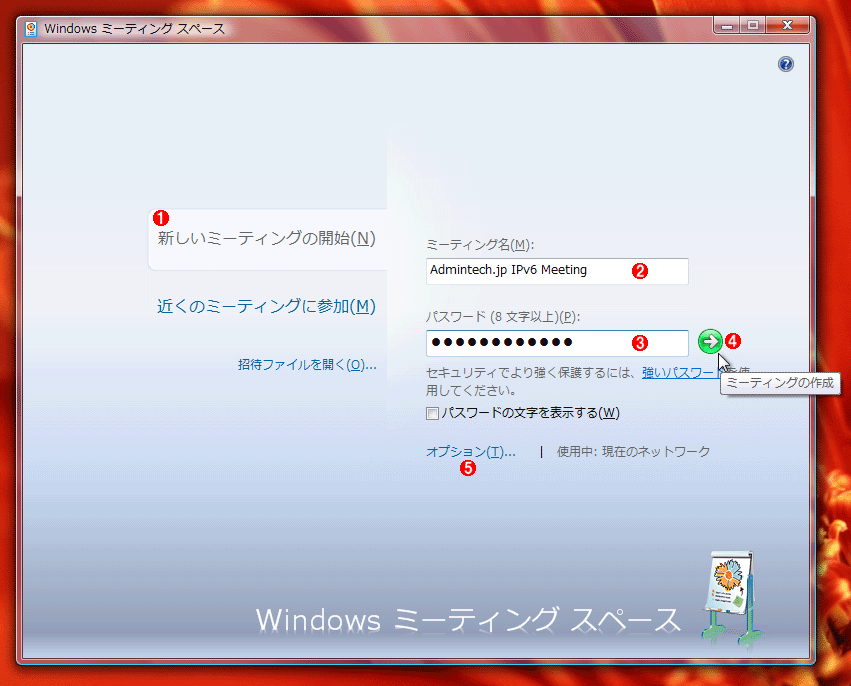Open the 強いパスワード help link
This screenshot has height=686, width=851.
(x=681, y=373)
